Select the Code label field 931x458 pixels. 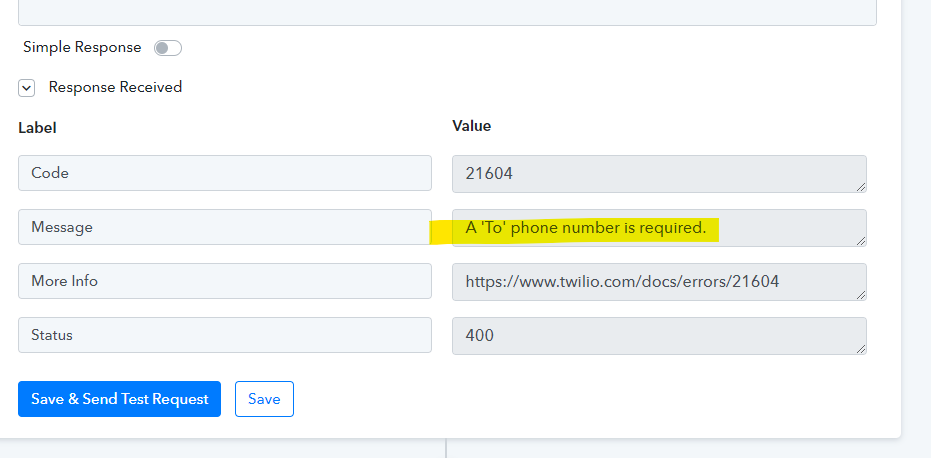(225, 173)
